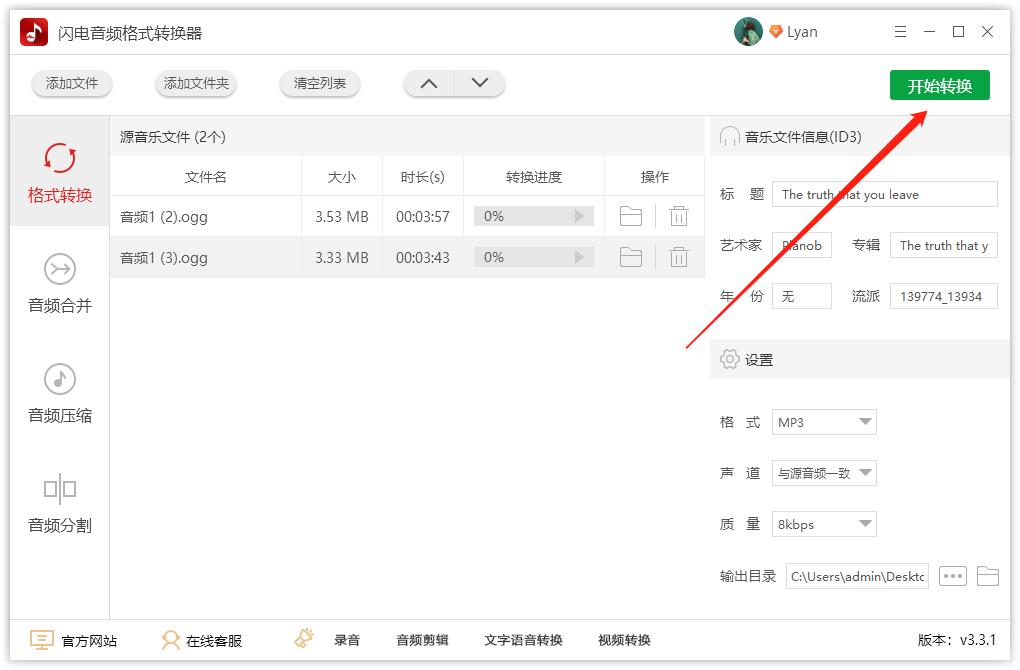
Task: Open the hamburger menu near the title bar
Action: pyautogui.click(x=899, y=31)
